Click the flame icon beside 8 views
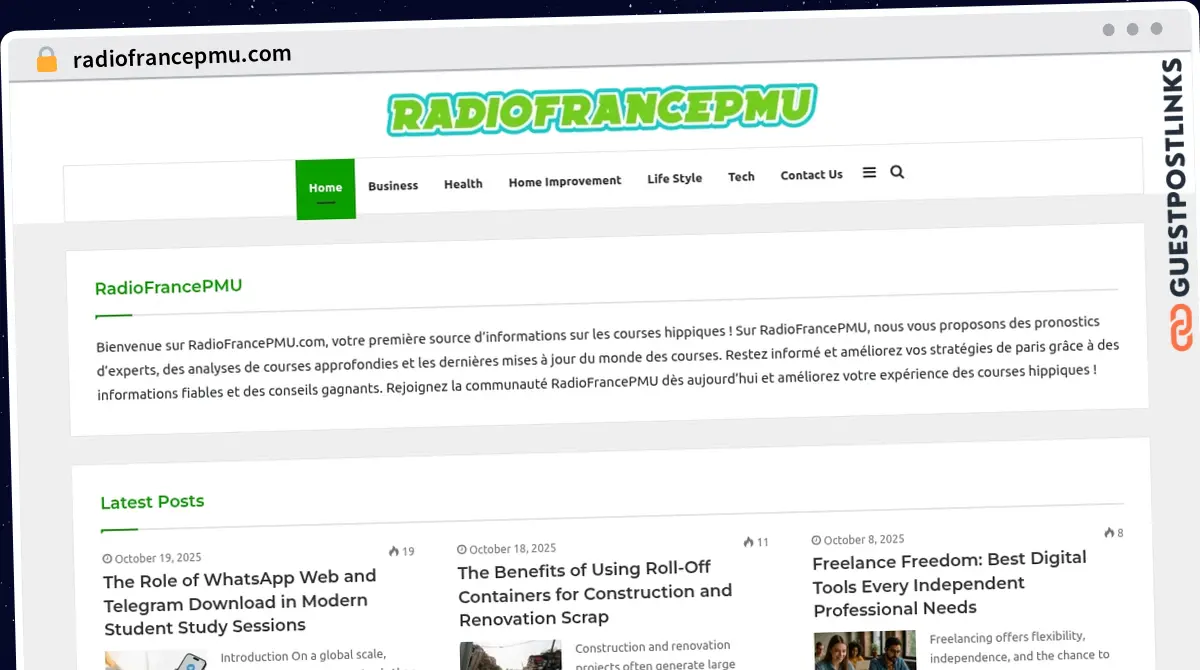 (1109, 533)
